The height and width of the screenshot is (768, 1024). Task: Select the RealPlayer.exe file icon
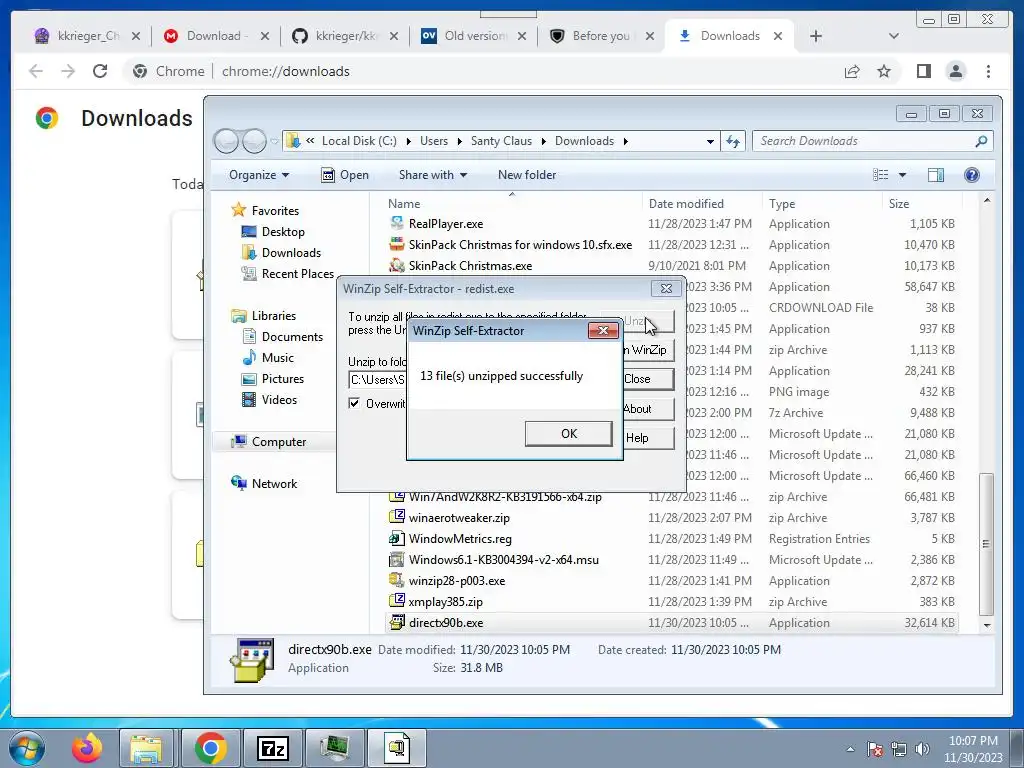(396, 223)
